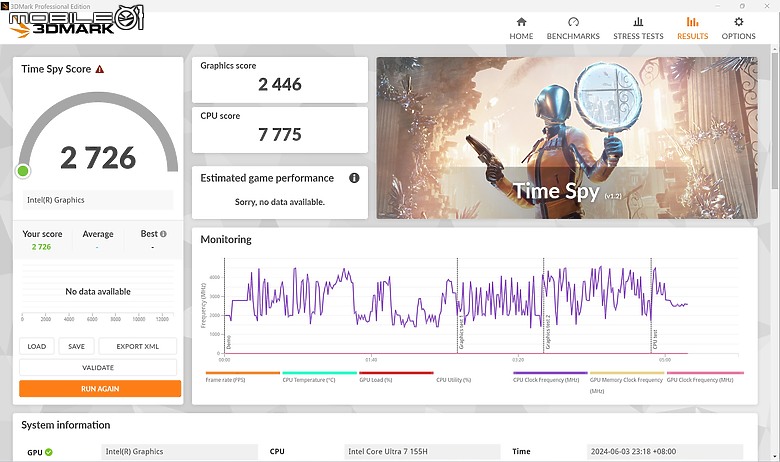Open the BENCHMARKS tab
The height and width of the screenshot is (462, 780).
[573, 28]
